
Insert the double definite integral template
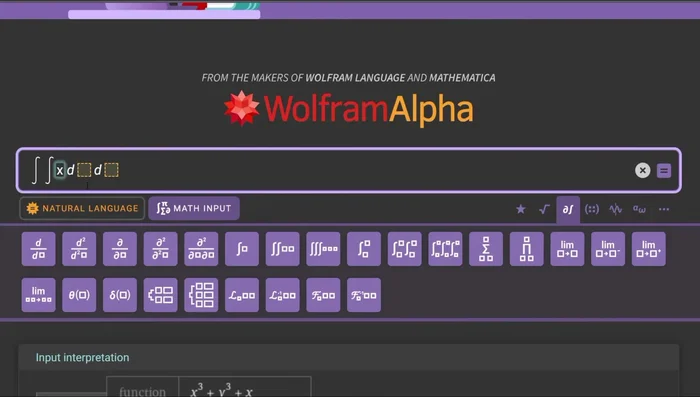point(404,249)
